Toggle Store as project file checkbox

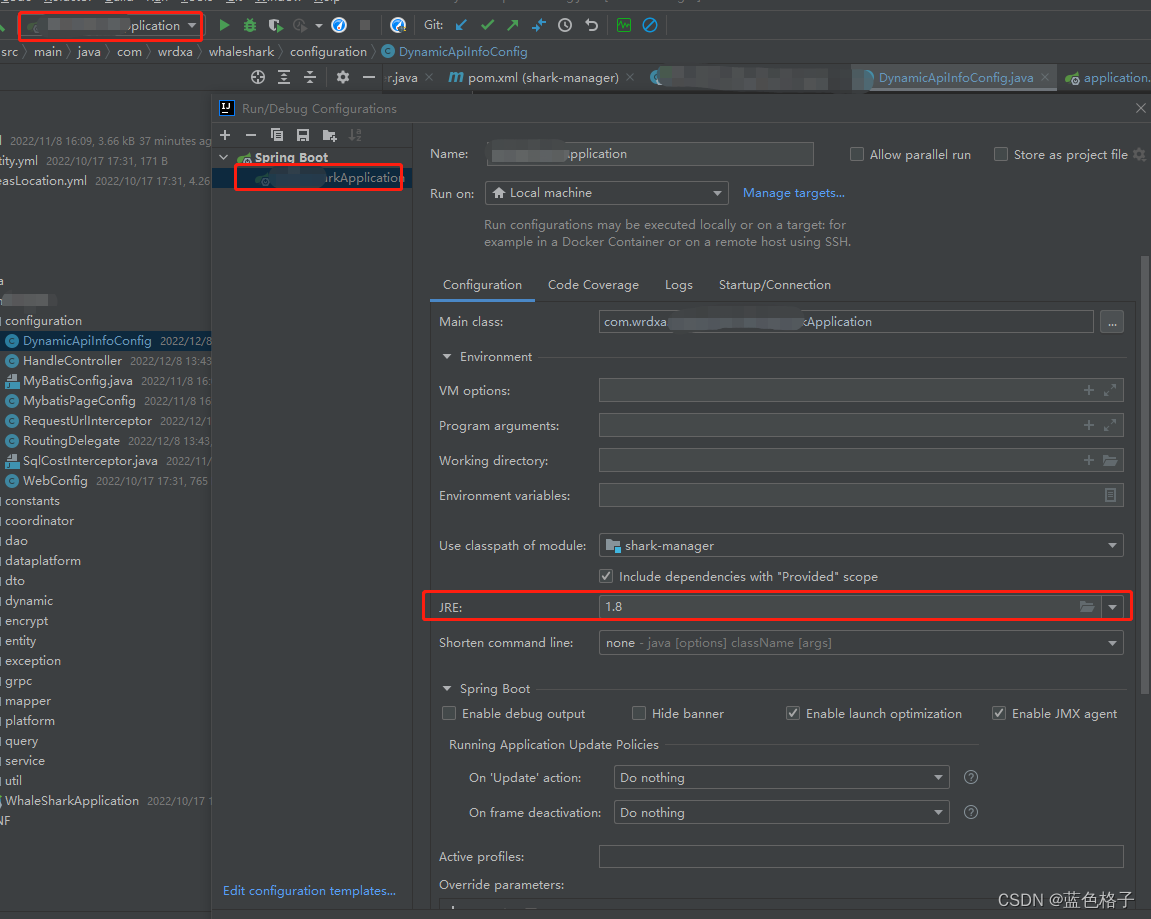click(1001, 154)
